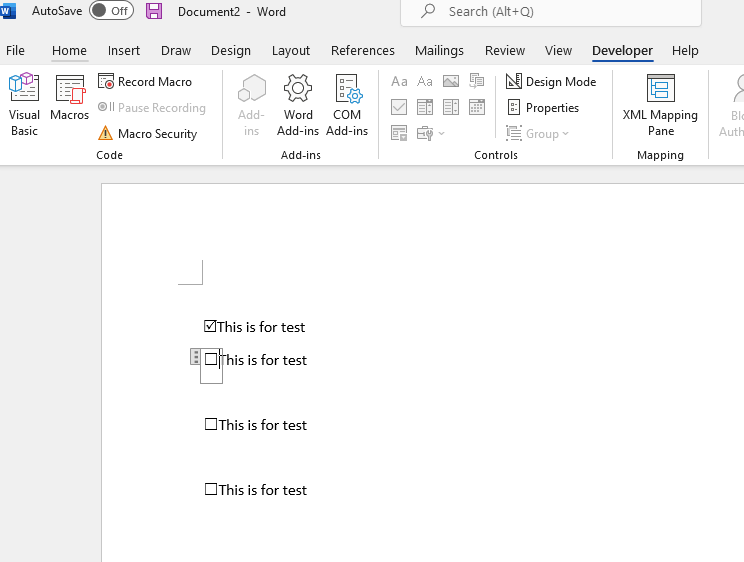Viewport: 744px width, 562px height.
Task: Insert Date Picker Content Control
Action: pos(476,107)
